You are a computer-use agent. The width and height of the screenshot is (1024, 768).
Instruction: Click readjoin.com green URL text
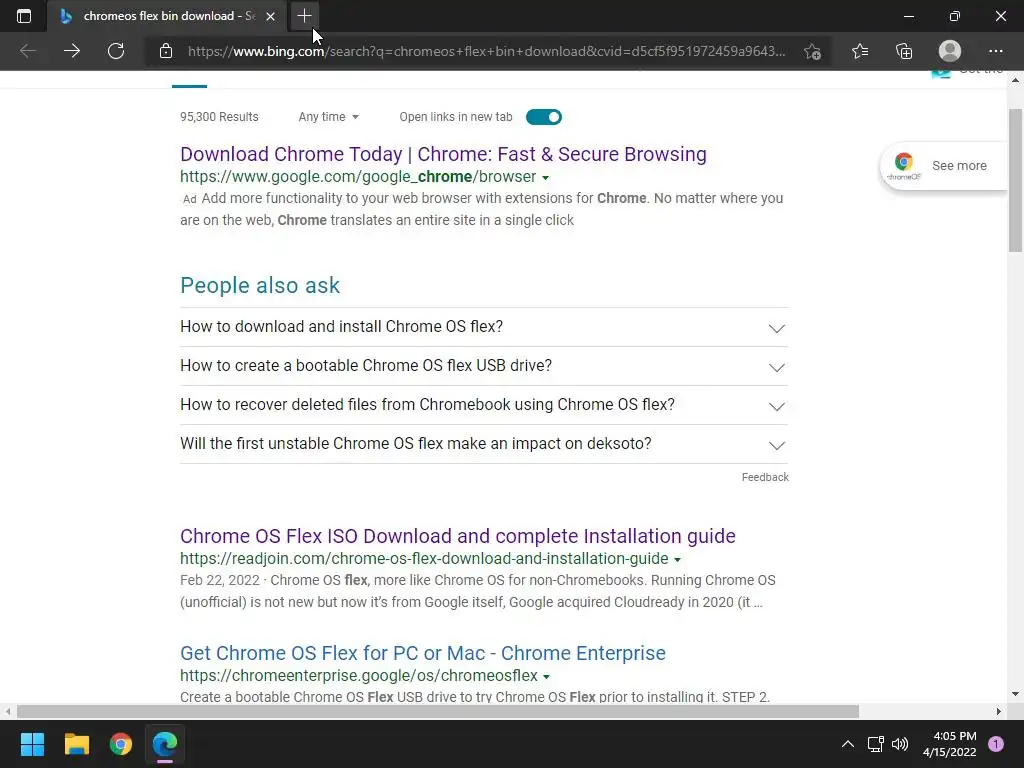tap(424, 559)
